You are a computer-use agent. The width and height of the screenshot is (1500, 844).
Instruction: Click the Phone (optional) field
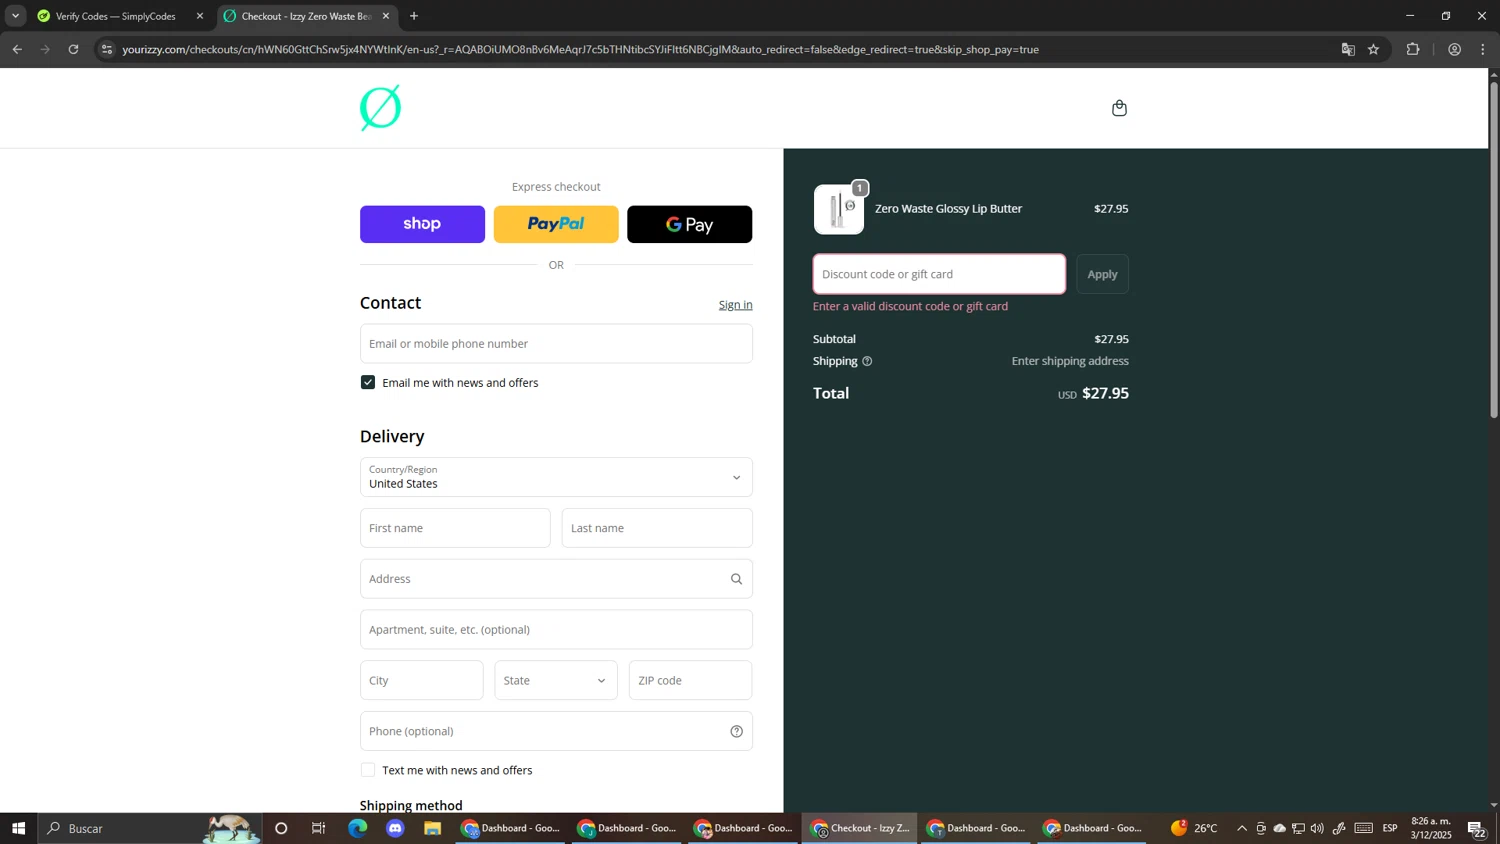coord(556,731)
